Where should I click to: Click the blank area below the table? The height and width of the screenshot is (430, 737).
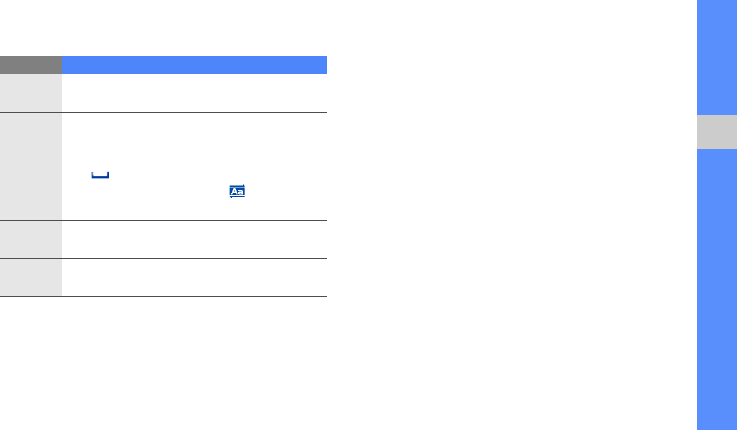164,360
